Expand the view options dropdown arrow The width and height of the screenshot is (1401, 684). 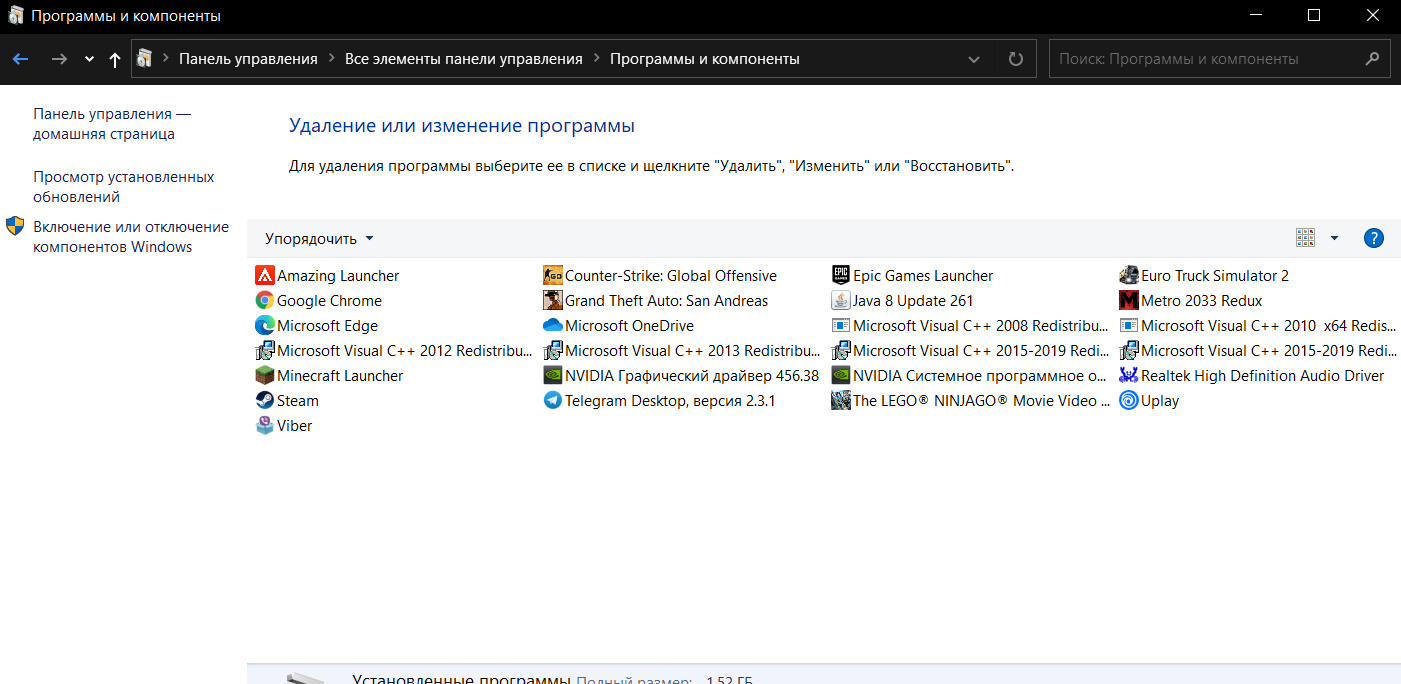1334,238
